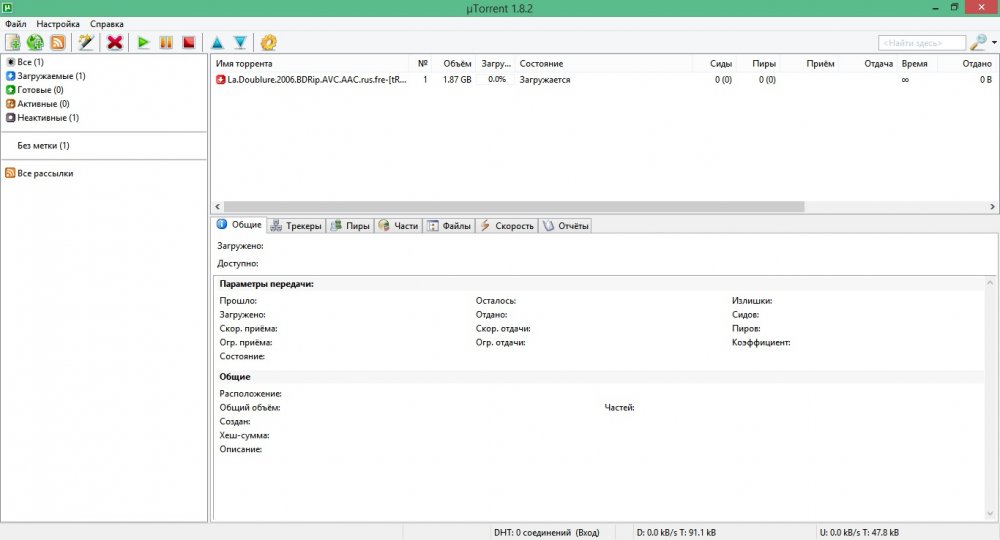Click the Add Torrent toolbar icon
The height and width of the screenshot is (540, 1000).
13,42
